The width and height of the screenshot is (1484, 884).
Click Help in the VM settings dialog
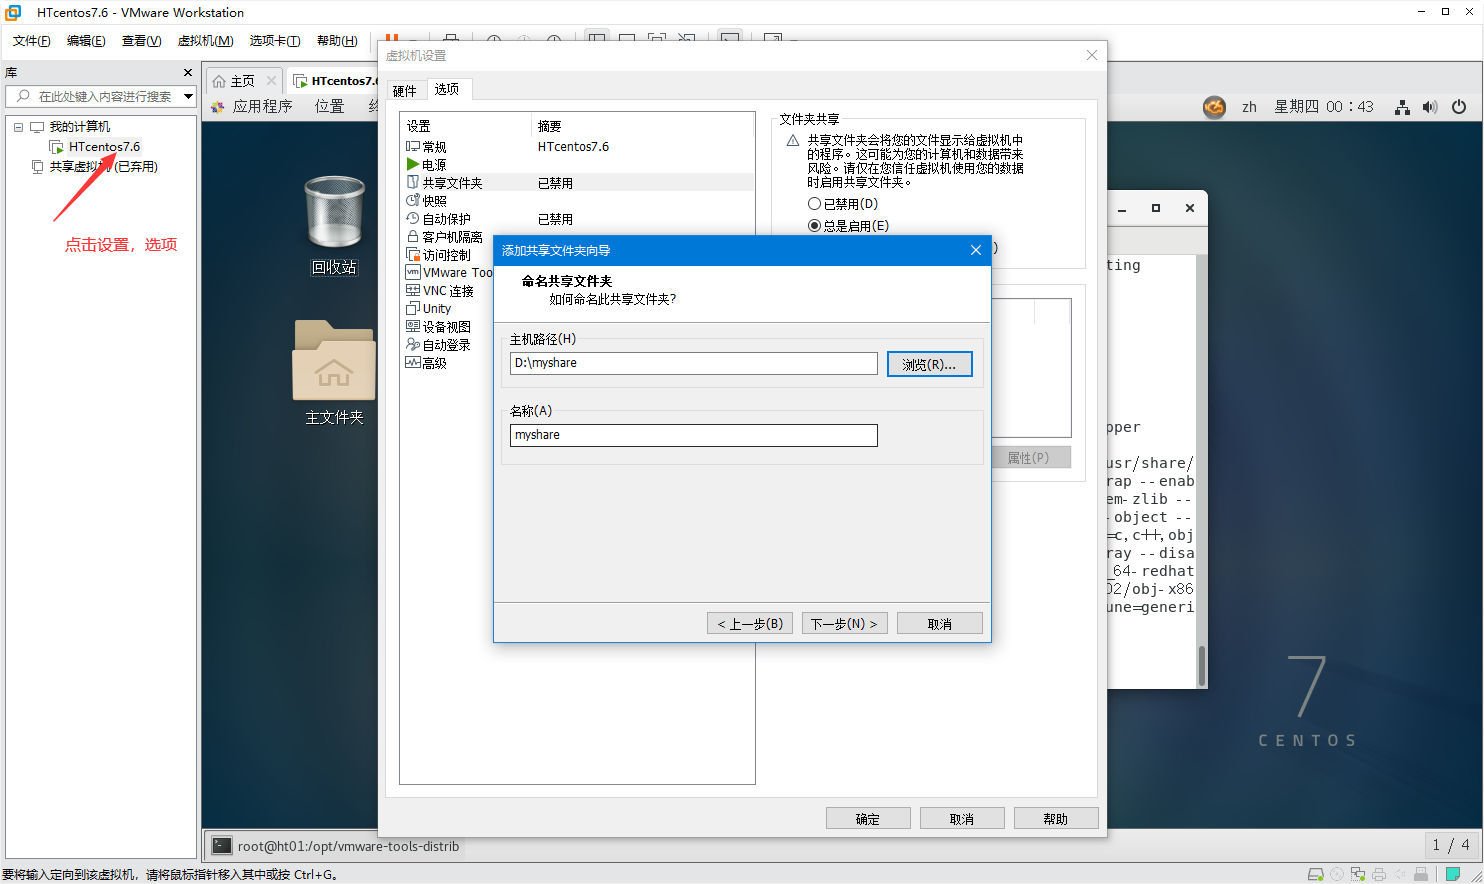click(x=1056, y=818)
